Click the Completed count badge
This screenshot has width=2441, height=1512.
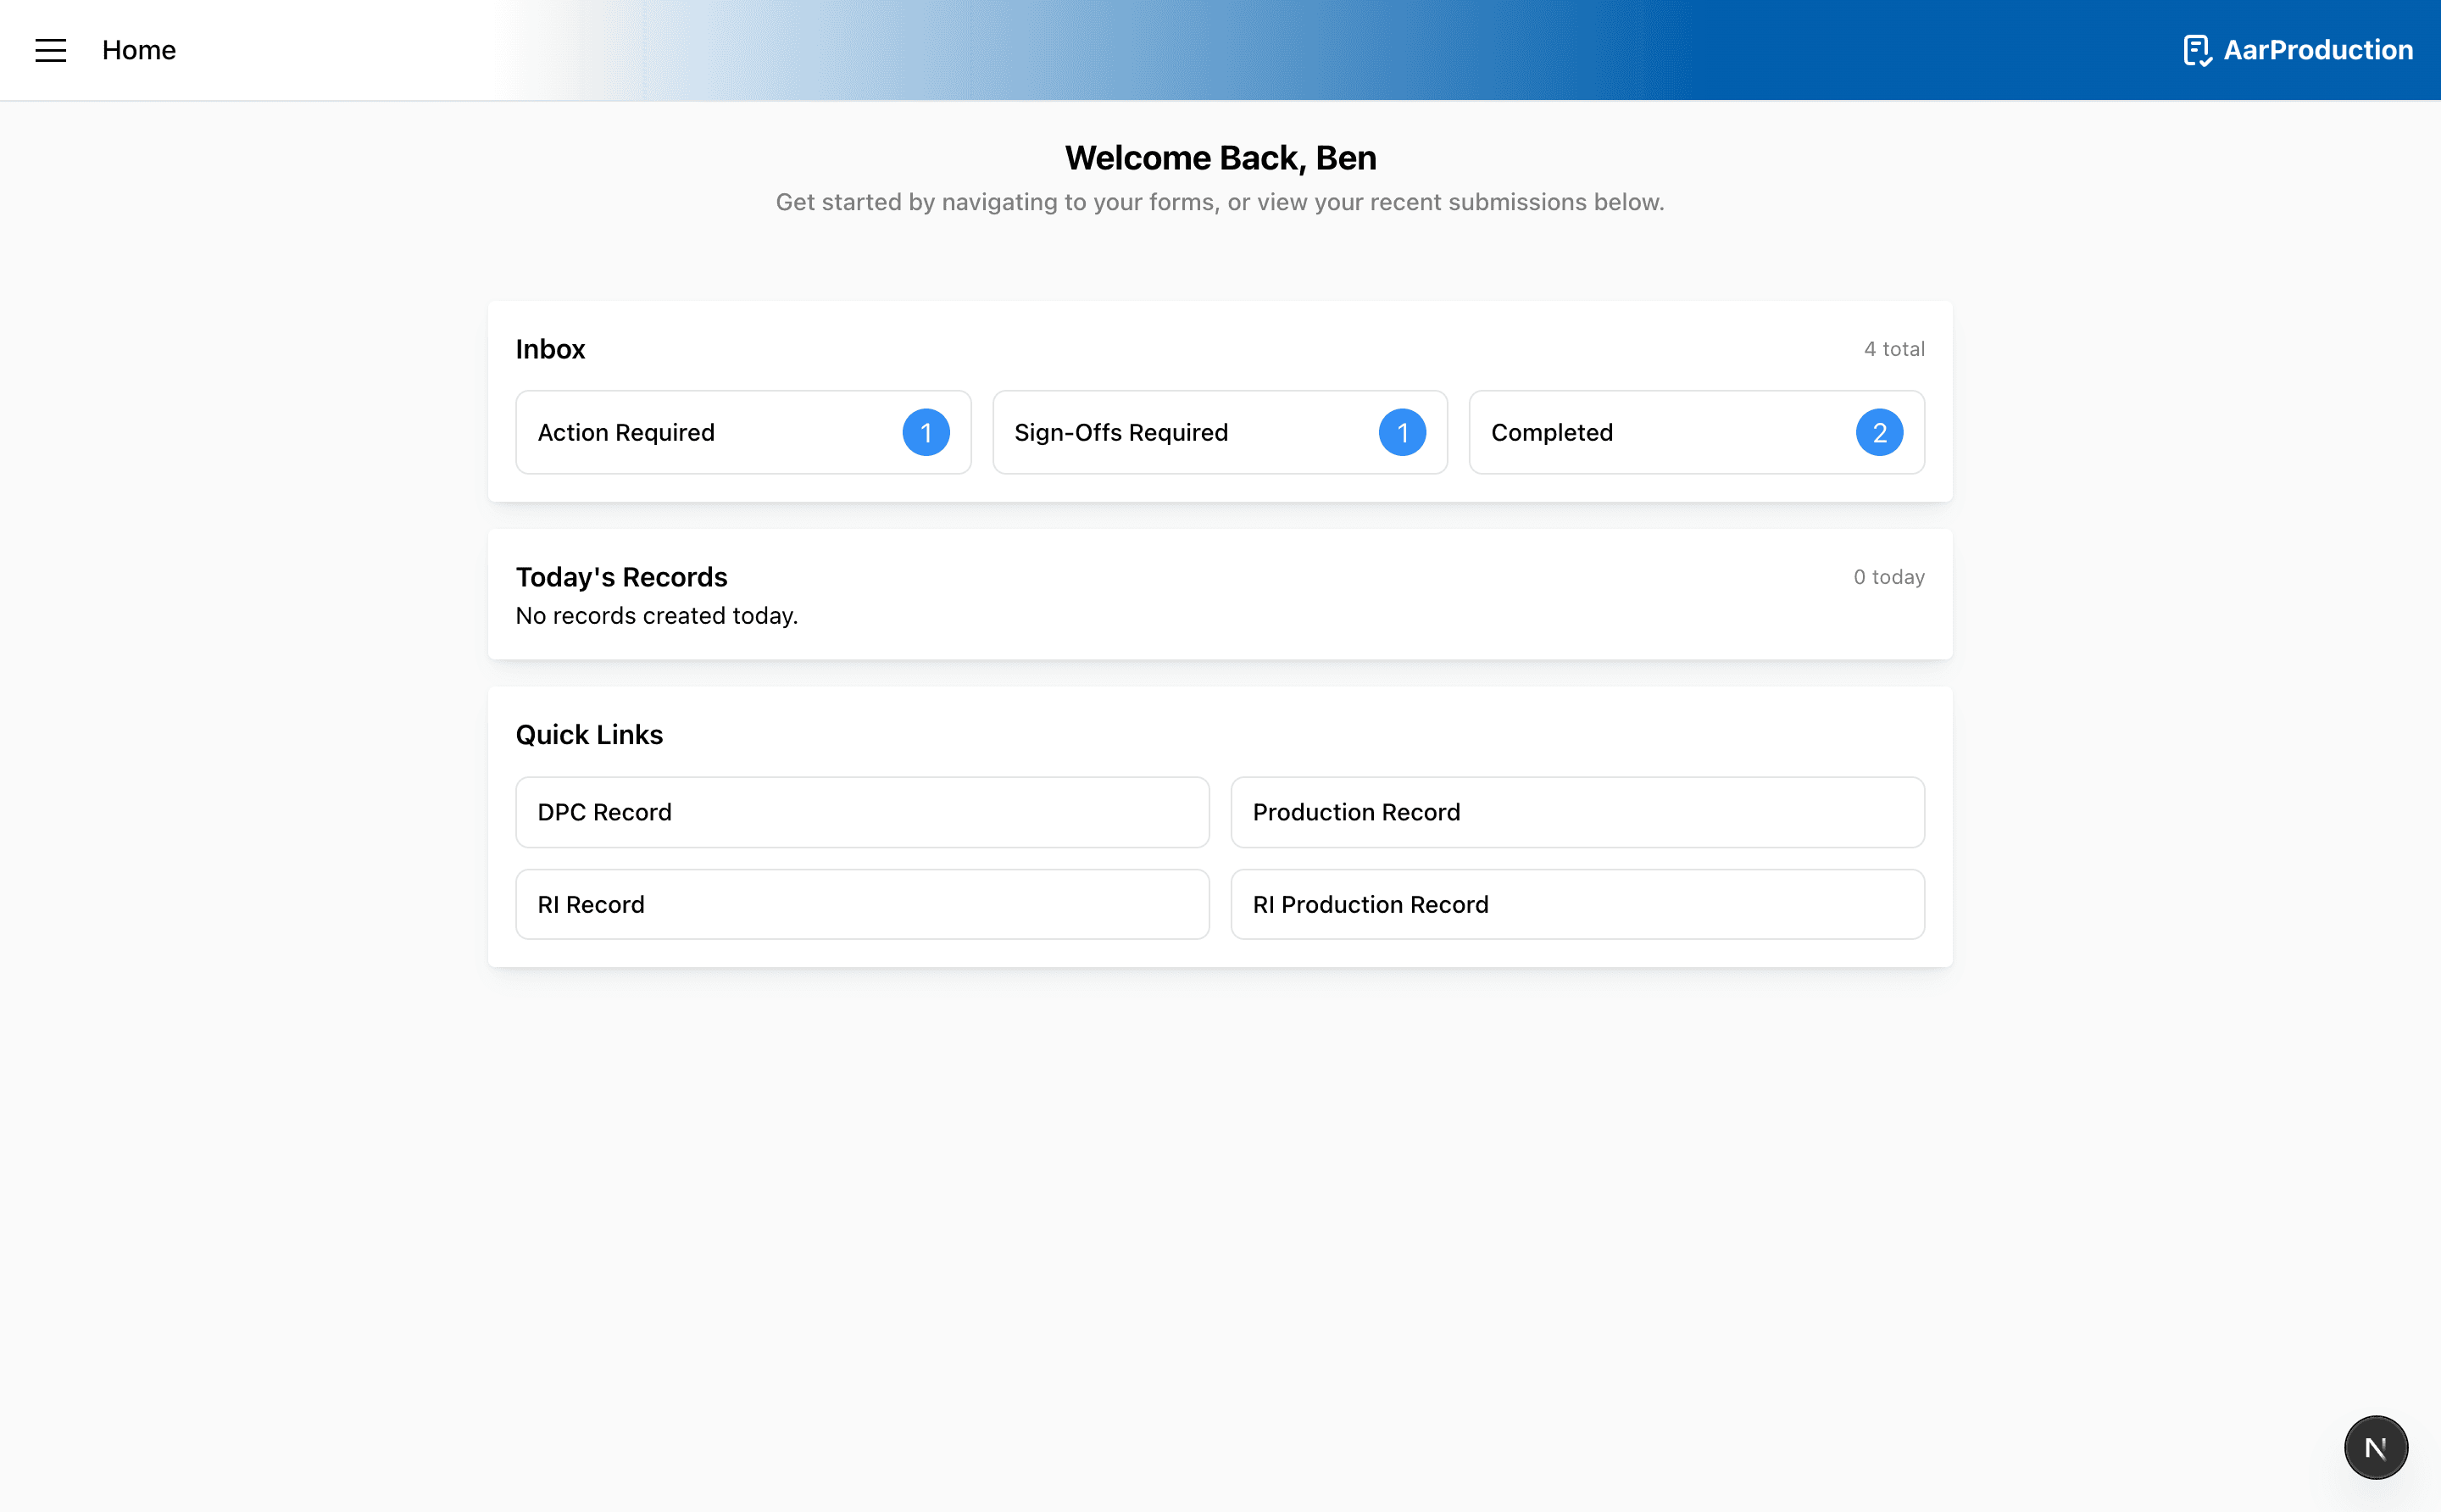point(1880,432)
